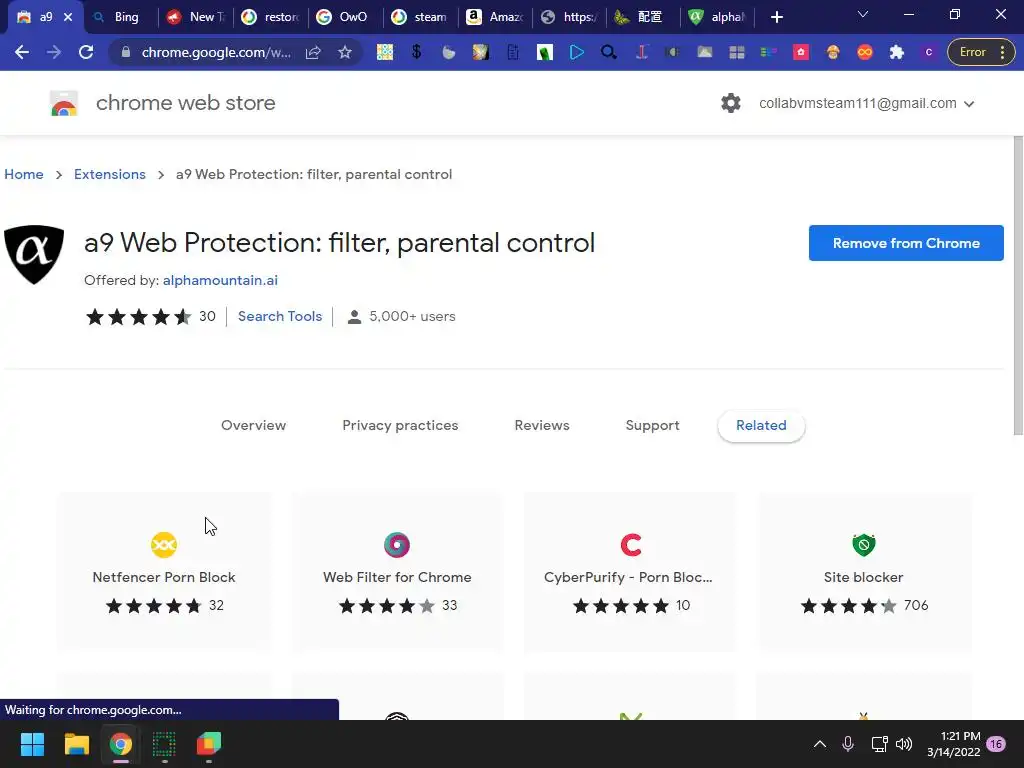
Task: Click the browser forward arrow
Action: pyautogui.click(x=54, y=52)
